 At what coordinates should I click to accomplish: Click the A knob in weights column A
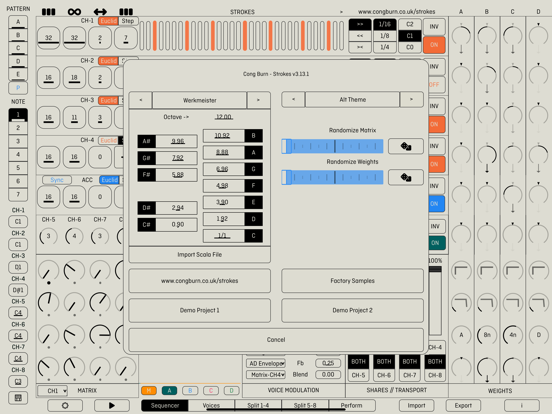pos(461,335)
